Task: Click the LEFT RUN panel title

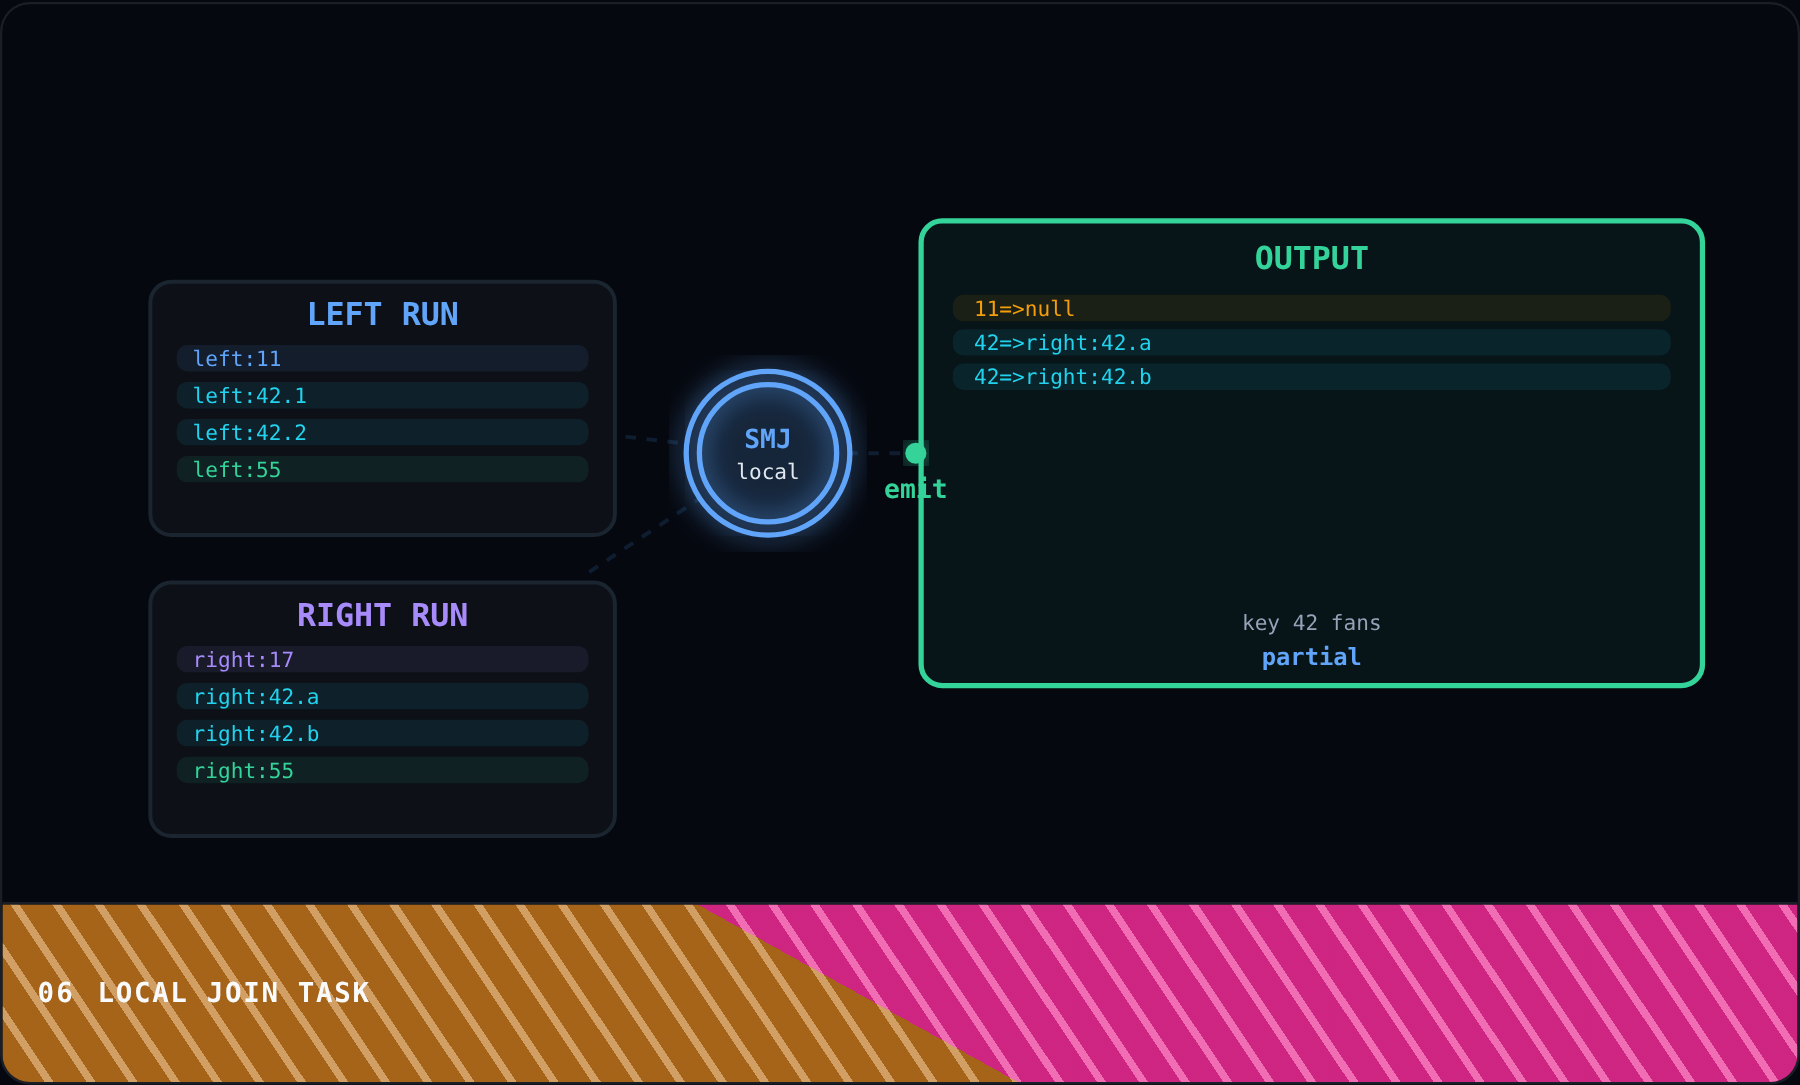Action: click(382, 314)
